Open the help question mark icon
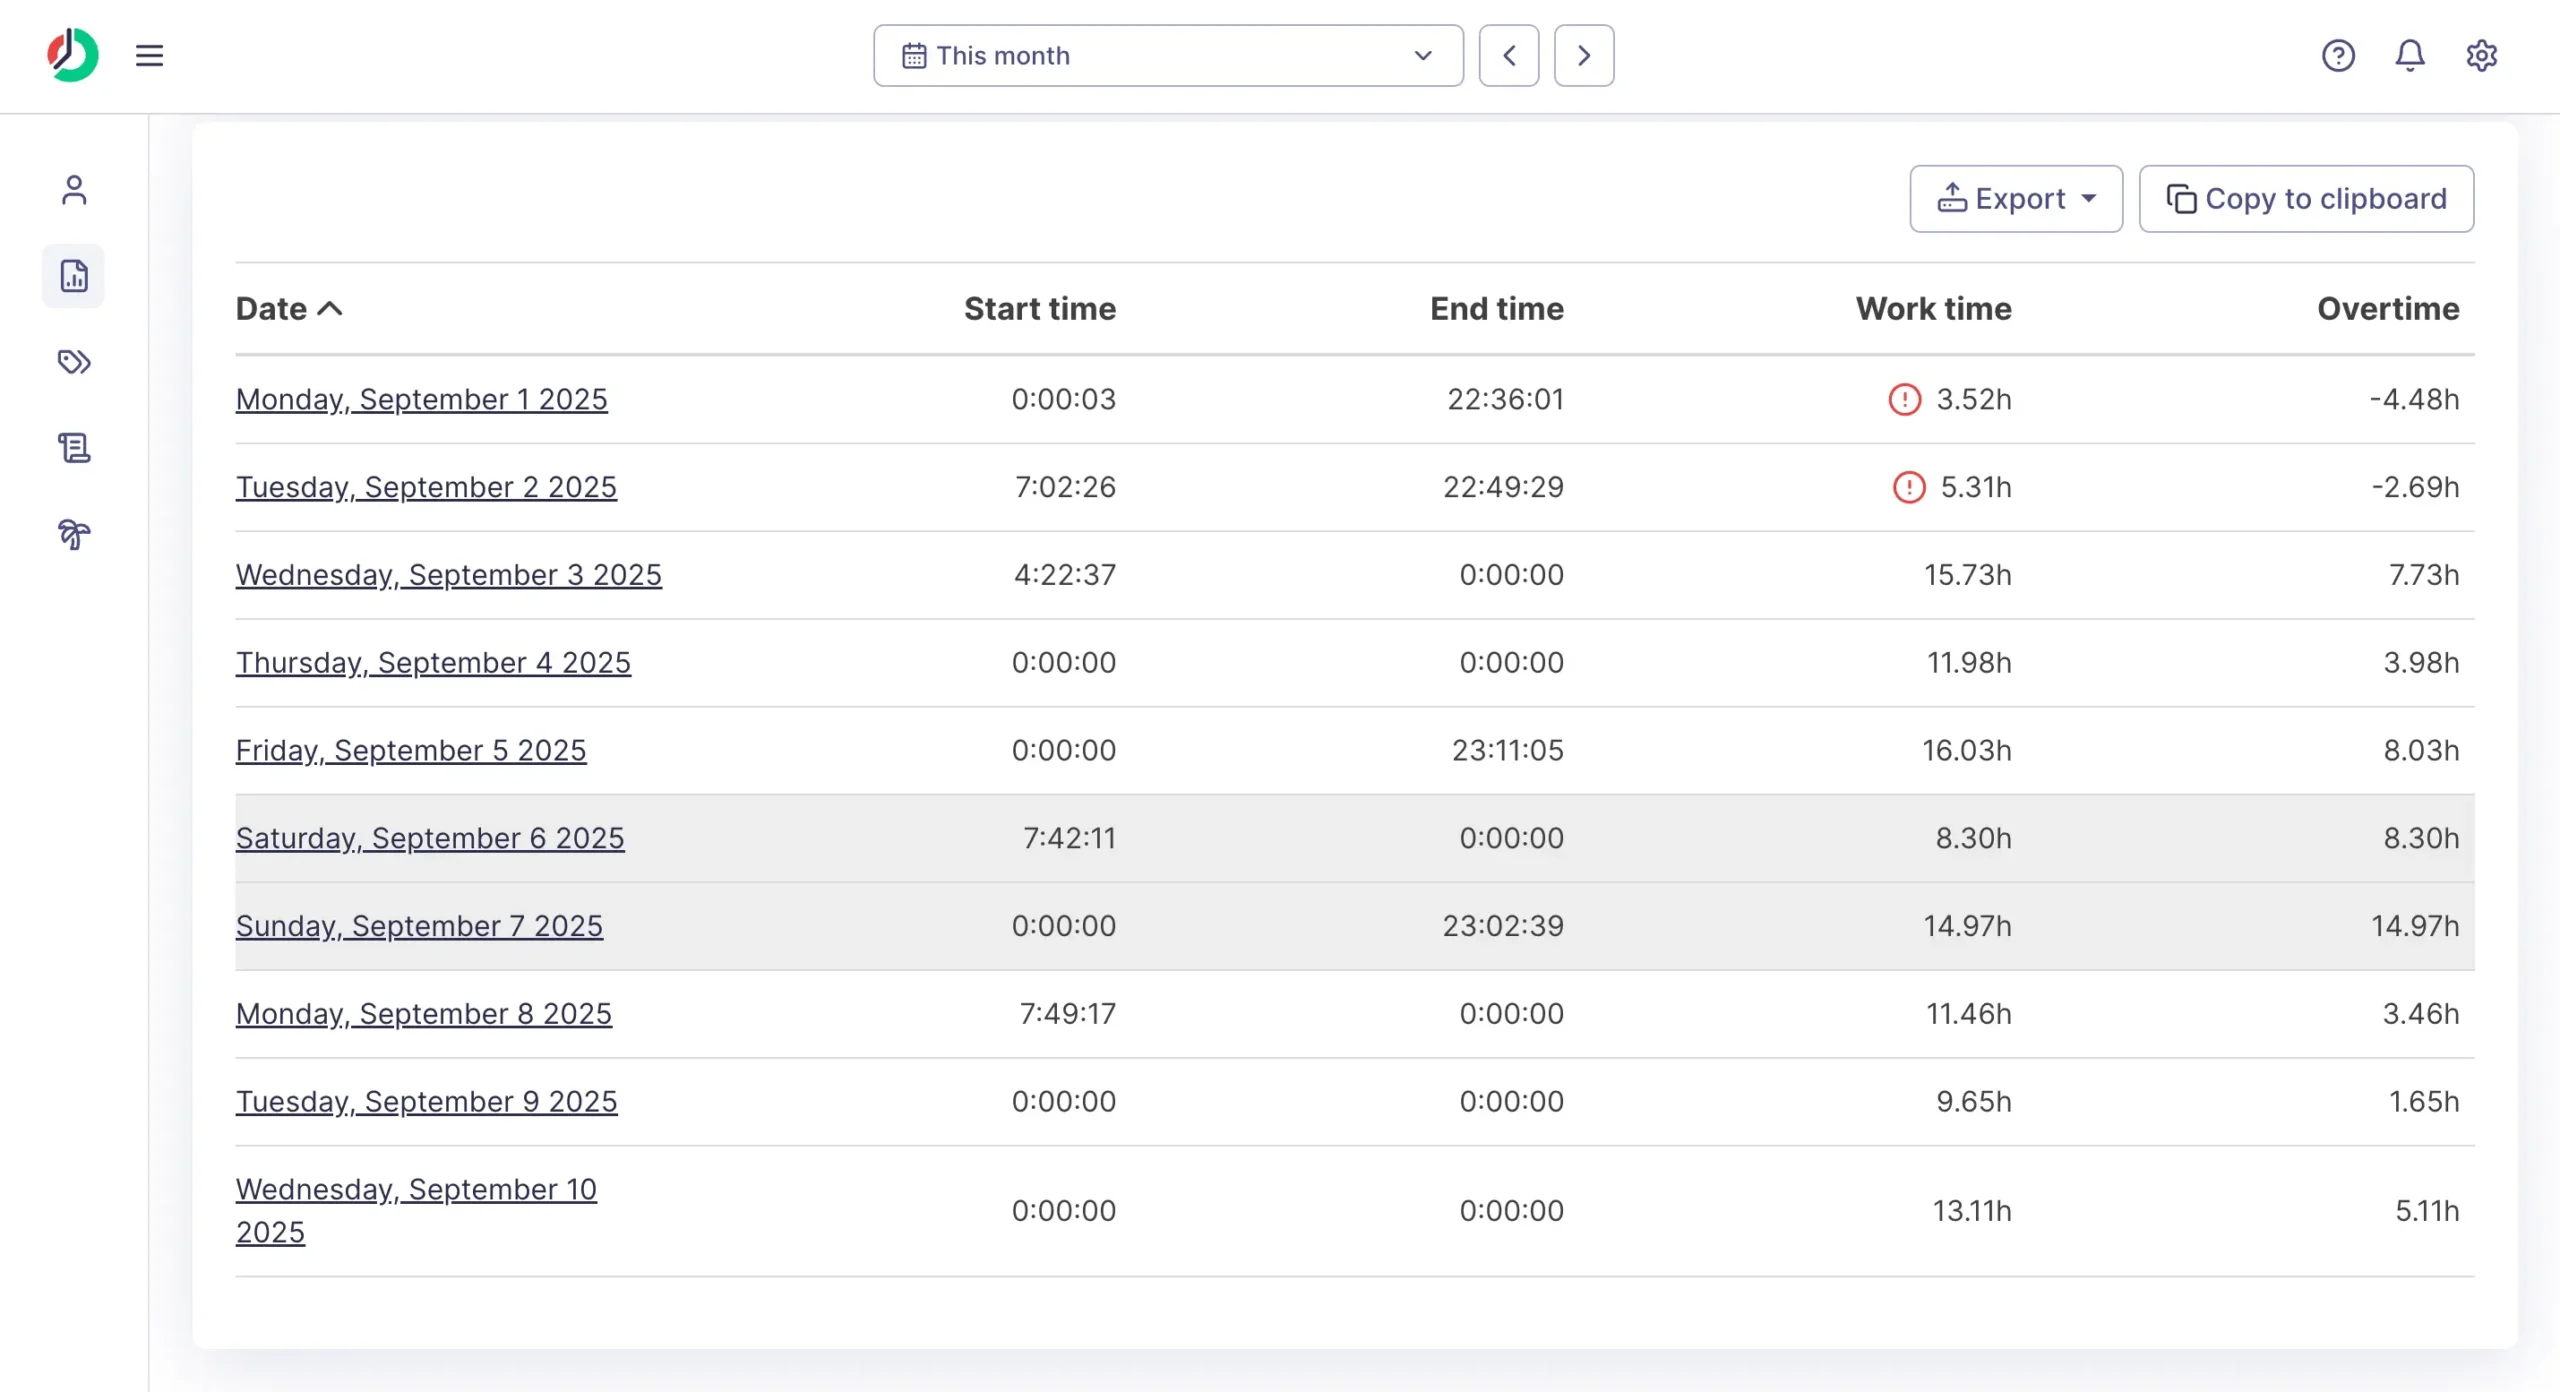This screenshot has height=1392, width=2560. [x=2338, y=55]
